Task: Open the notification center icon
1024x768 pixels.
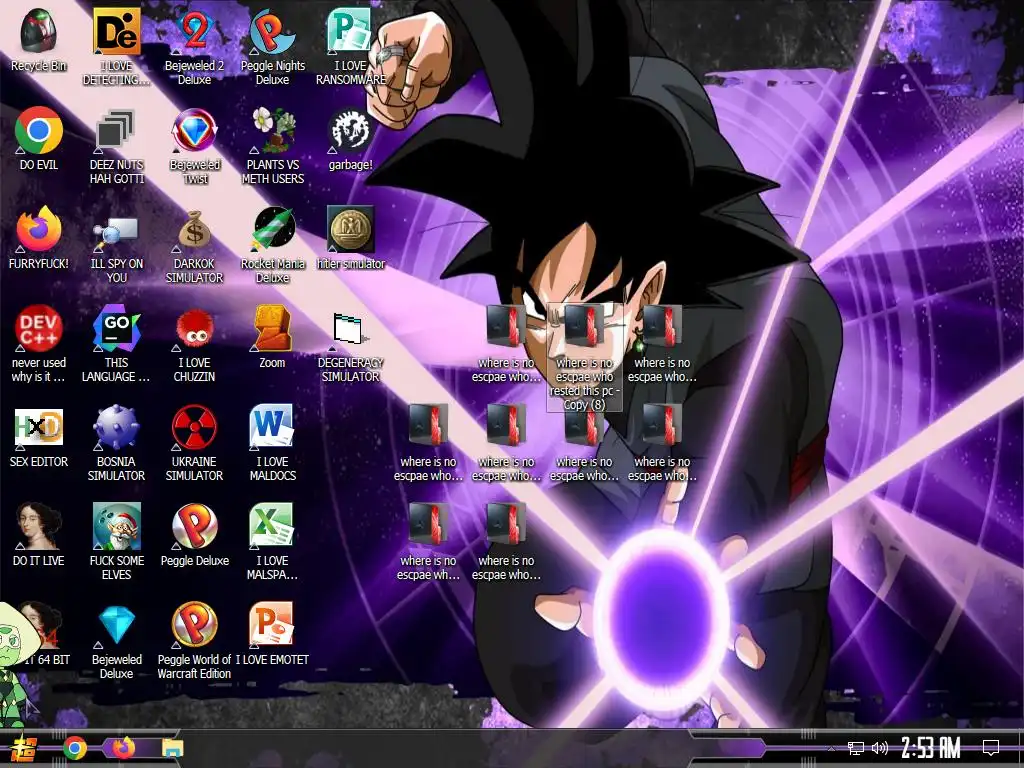Action: (991, 747)
